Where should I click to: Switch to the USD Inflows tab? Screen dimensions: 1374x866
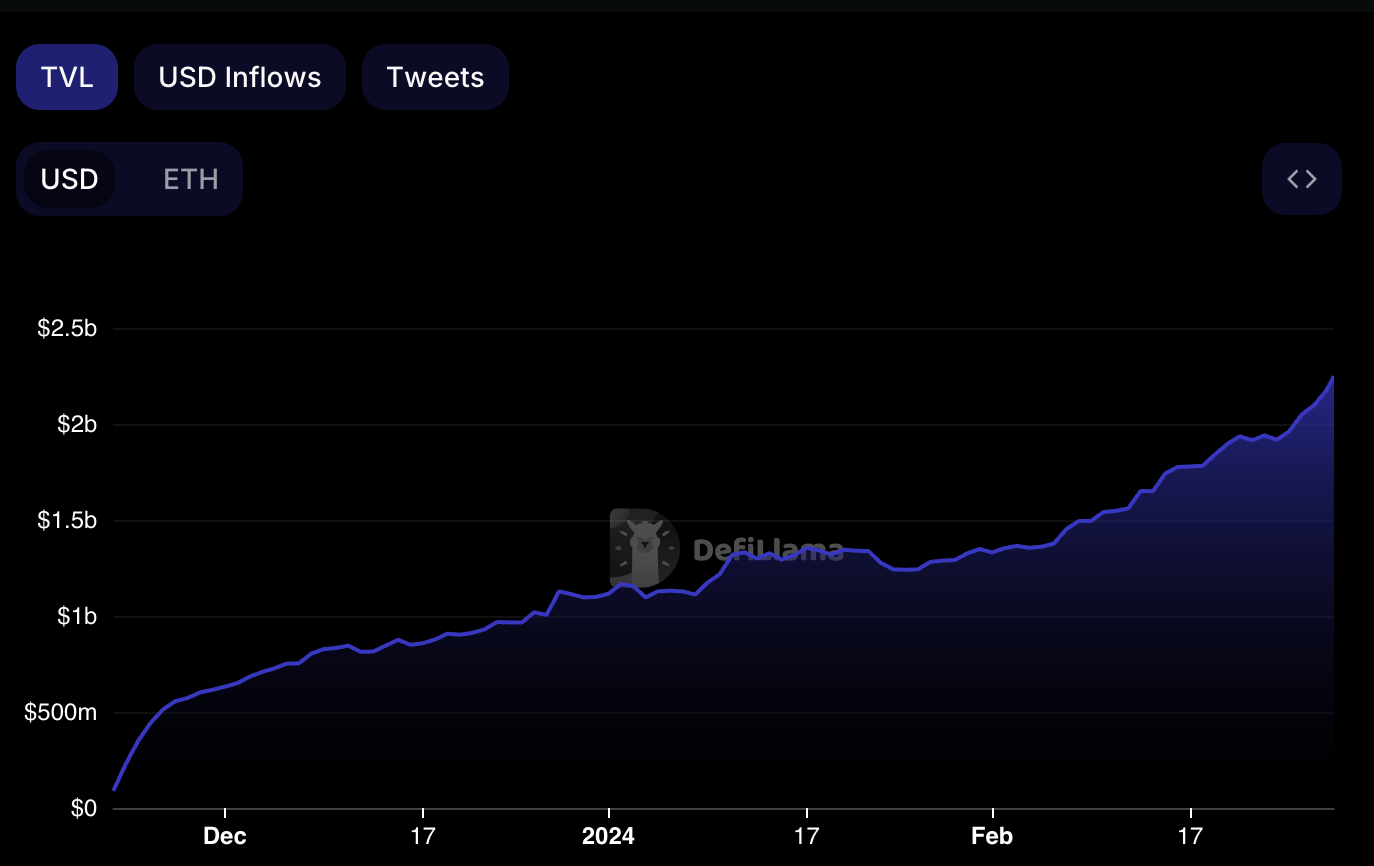click(240, 77)
